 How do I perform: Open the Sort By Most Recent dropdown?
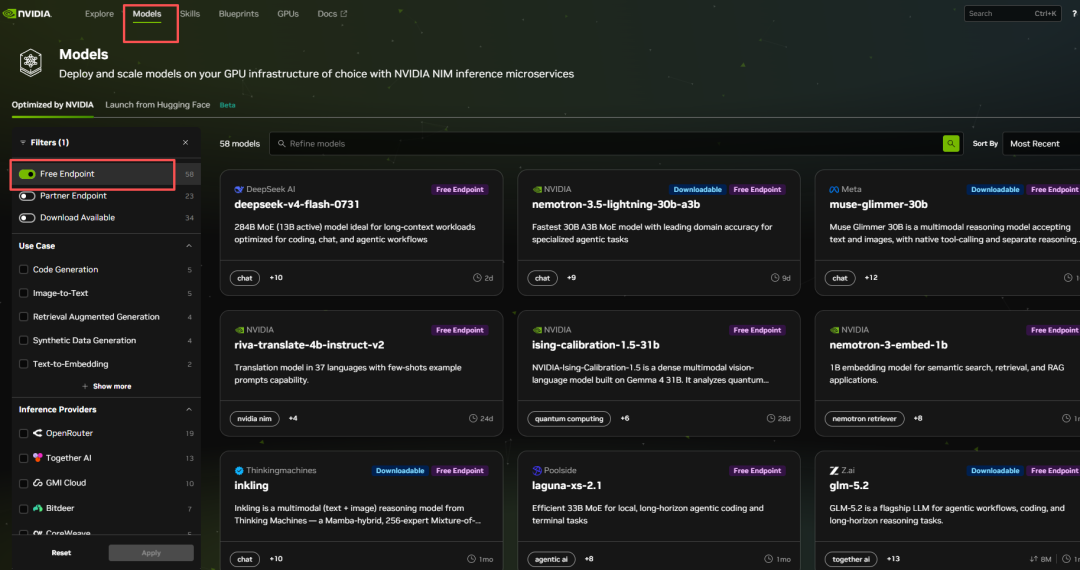tap(1041, 143)
